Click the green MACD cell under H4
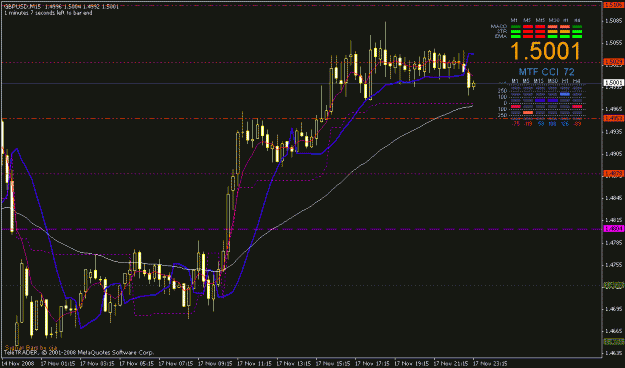The image size is (625, 368). pyautogui.click(x=577, y=26)
